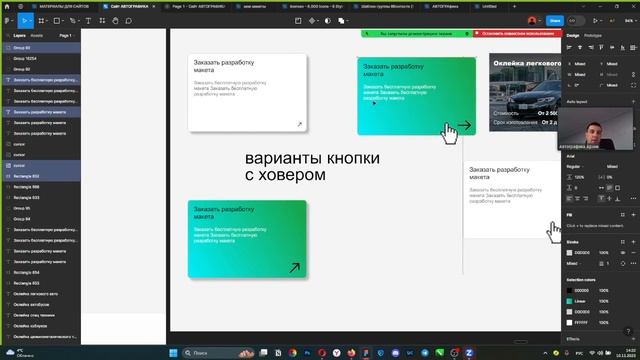Screen dimensions: 640x360
Task: Remove the stroke with minus icon
Action: click(x=633, y=253)
